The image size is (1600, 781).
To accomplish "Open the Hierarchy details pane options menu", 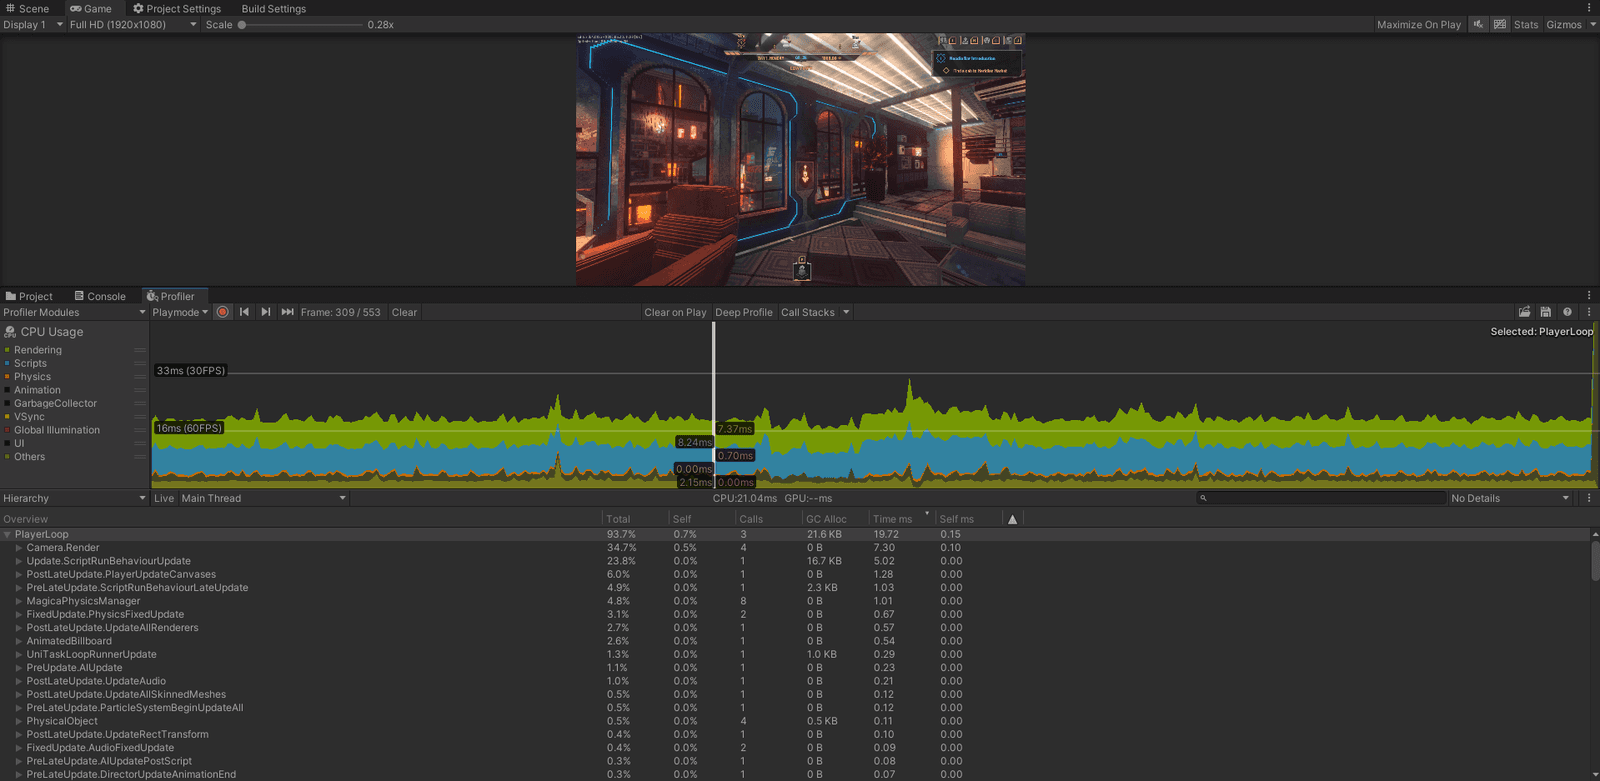I will tap(1589, 498).
